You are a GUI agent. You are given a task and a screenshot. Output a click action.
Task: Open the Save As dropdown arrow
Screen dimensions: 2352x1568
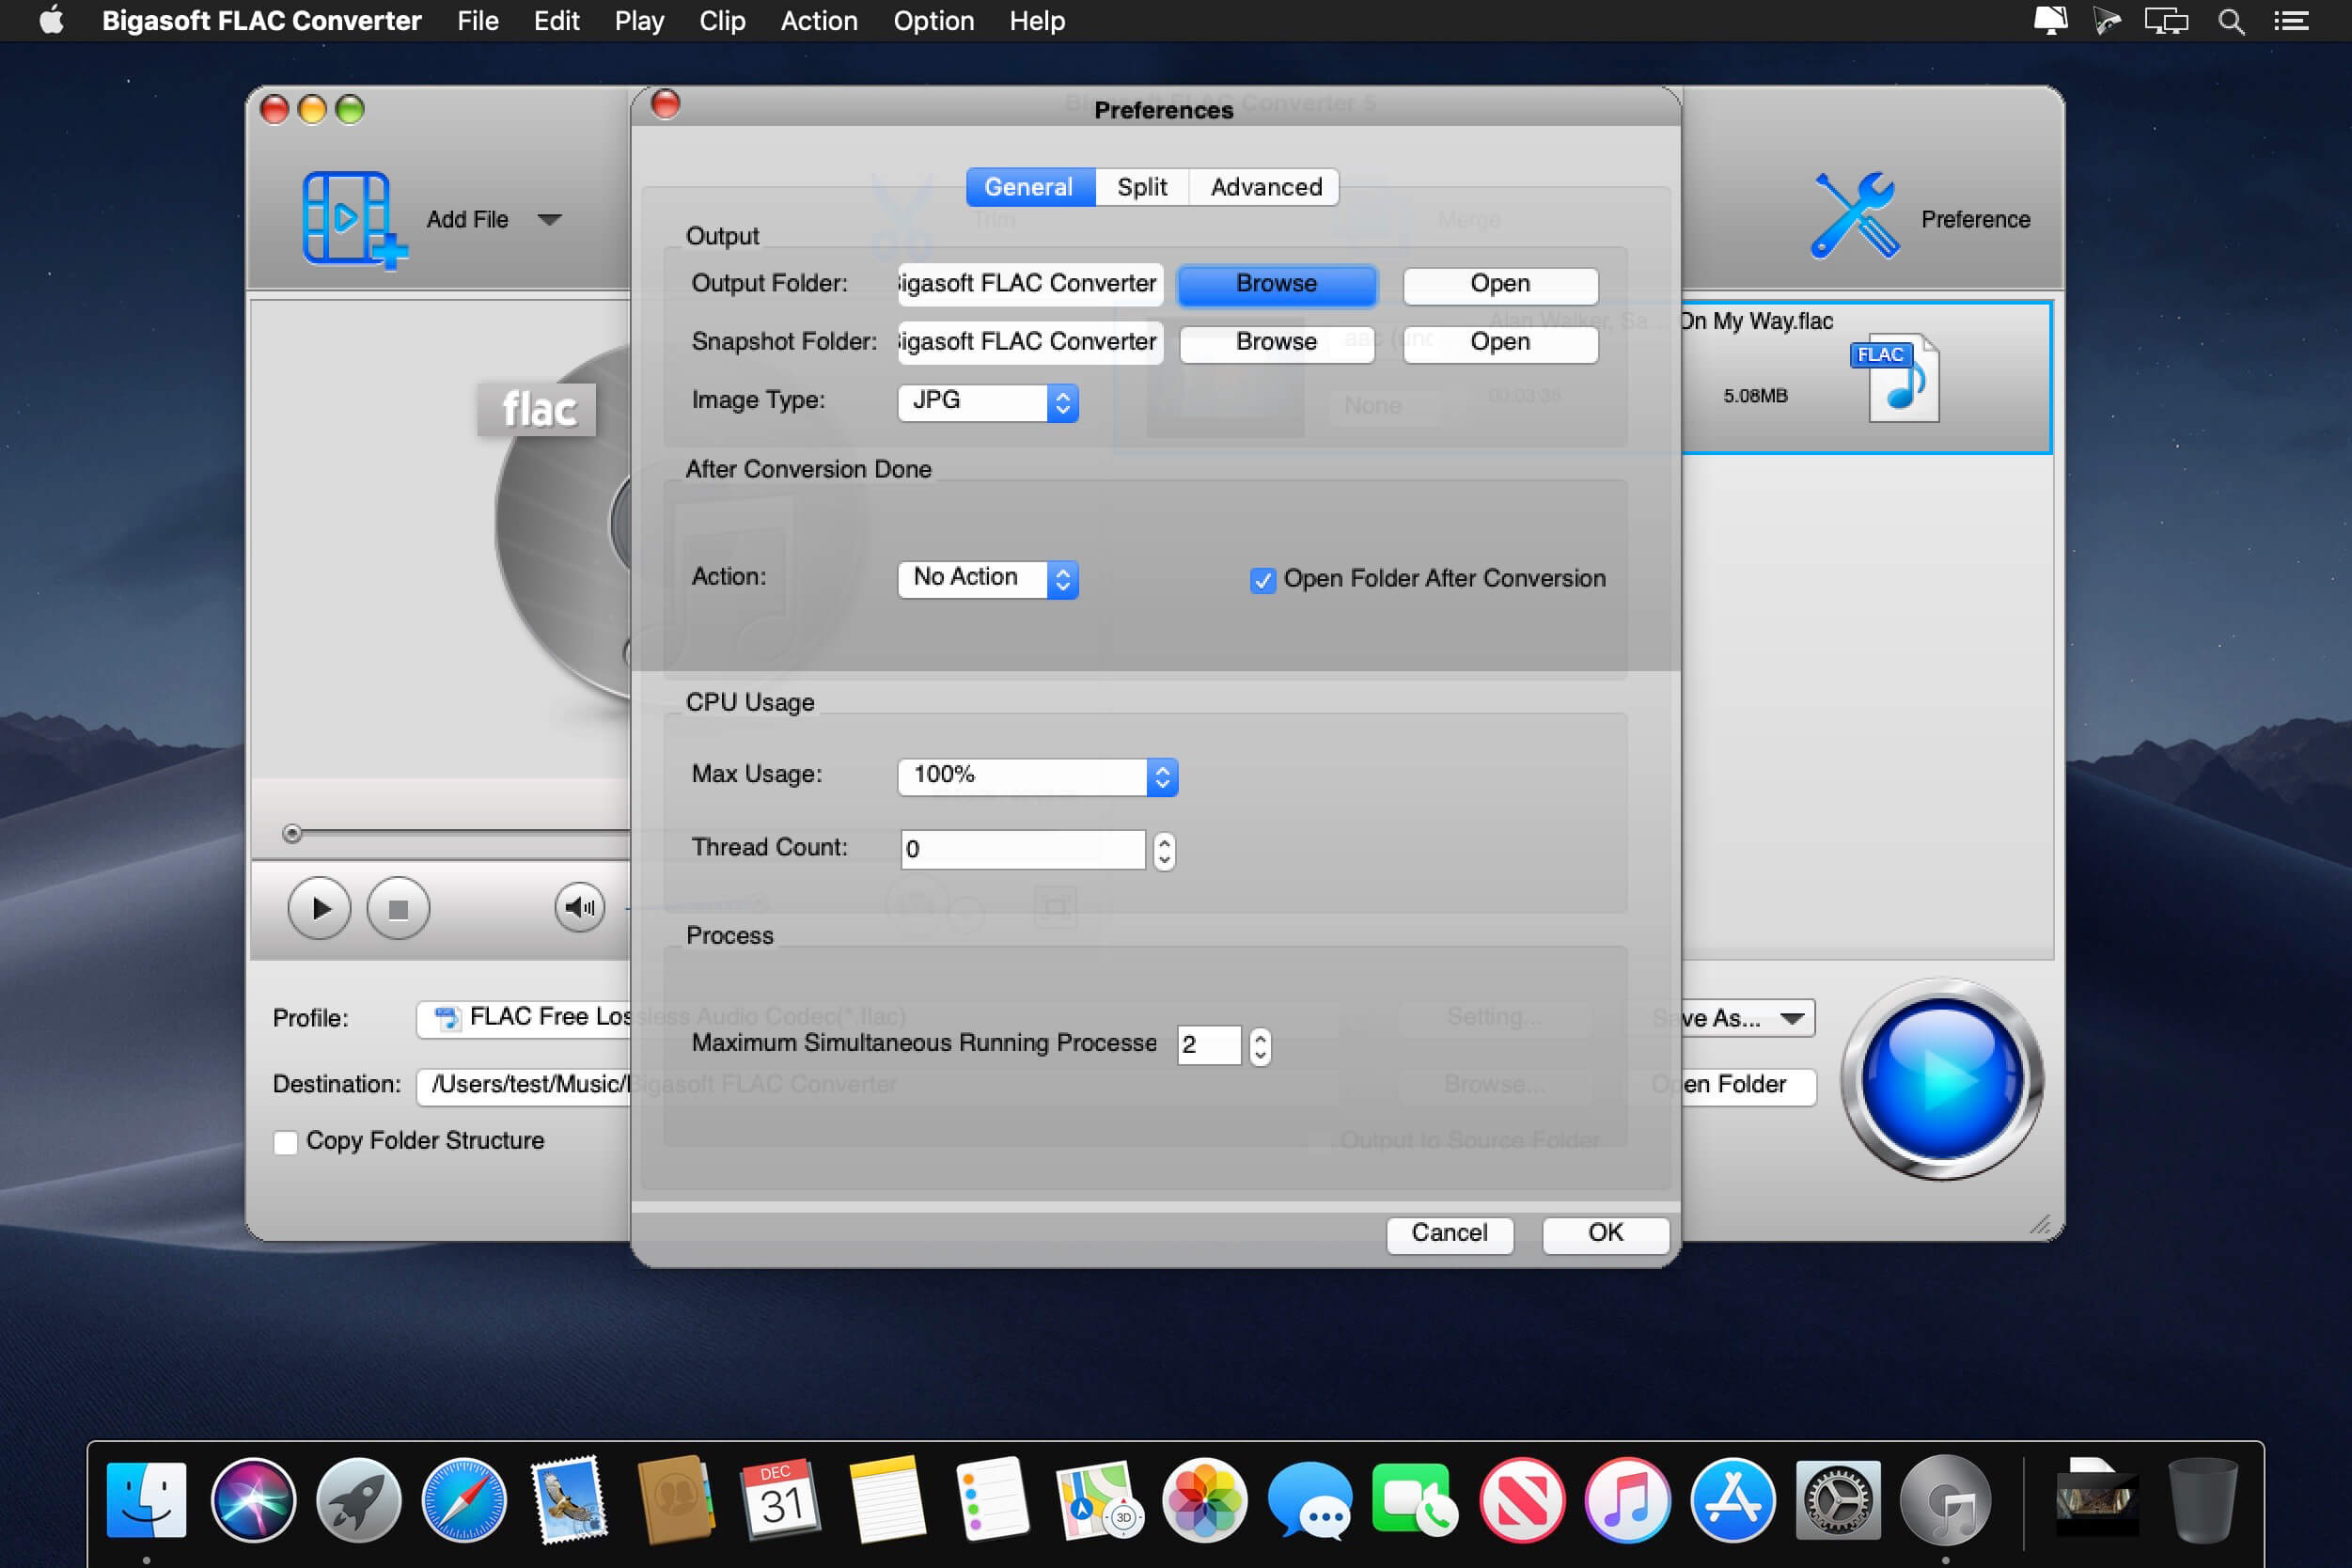tap(1792, 1019)
